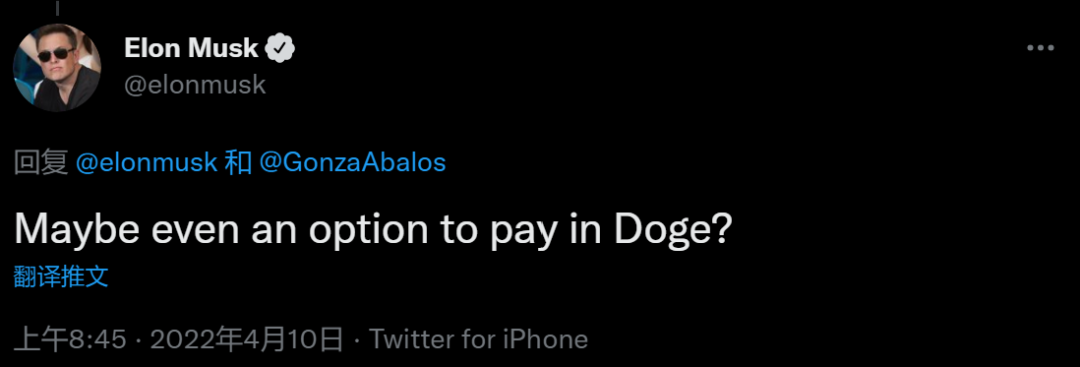Open the Twitter for iPhone source label
Screen dimensions: 1080x367
[479, 339]
